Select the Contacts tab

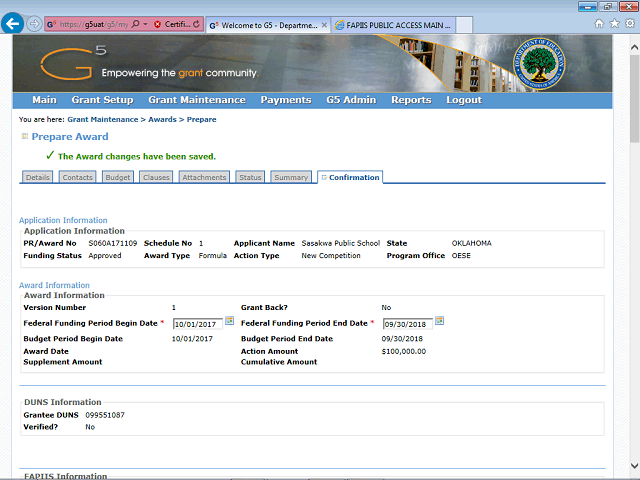(78, 177)
